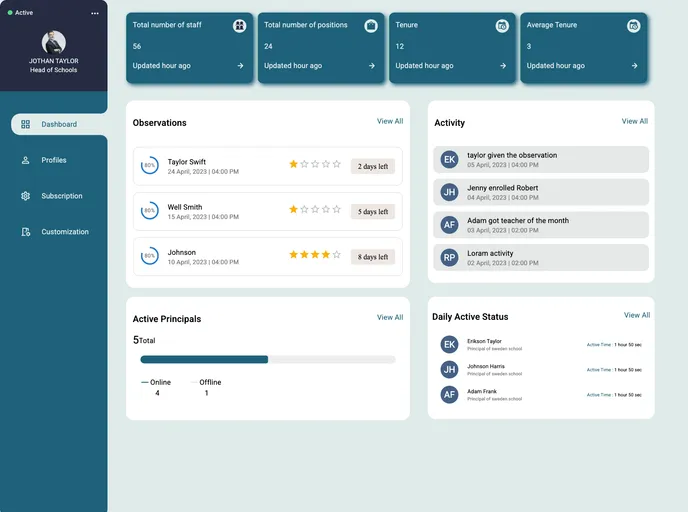Select Johnson's four-star rating
Screen dimensions: 688x512
[315, 255]
